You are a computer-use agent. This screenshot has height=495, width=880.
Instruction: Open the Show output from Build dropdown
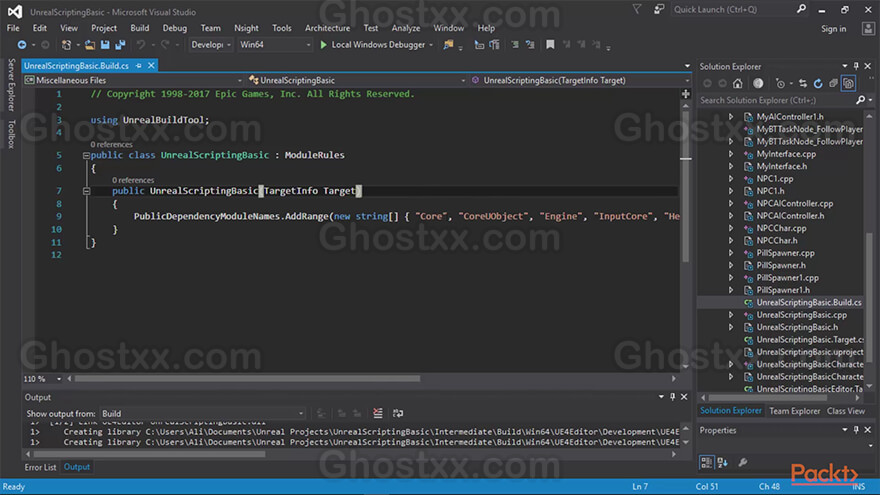coord(203,414)
